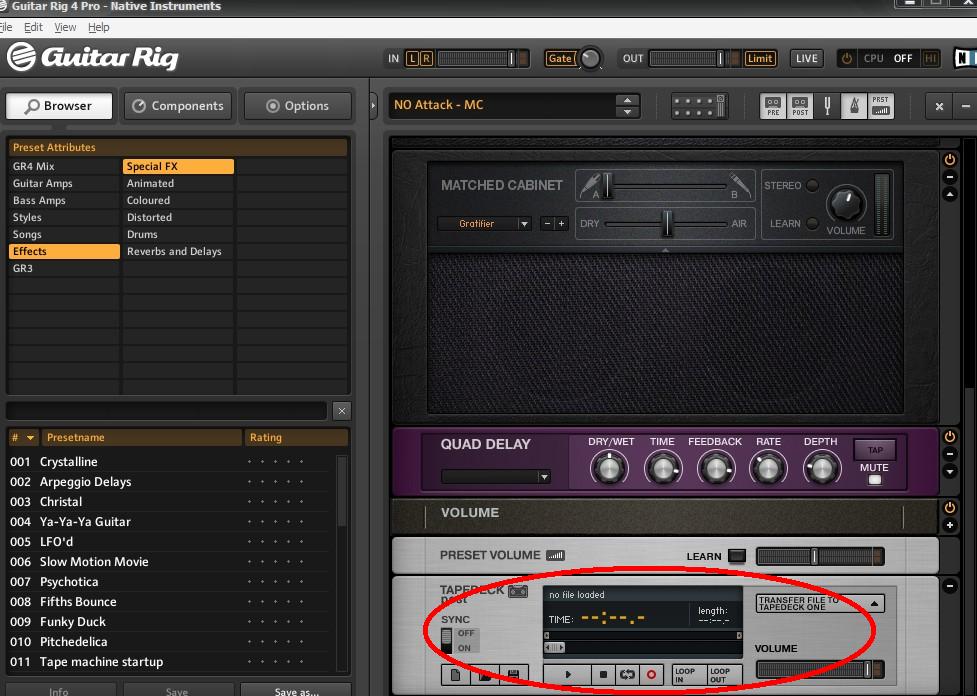
Task: Show the metronome module
Action: click(x=854, y=106)
